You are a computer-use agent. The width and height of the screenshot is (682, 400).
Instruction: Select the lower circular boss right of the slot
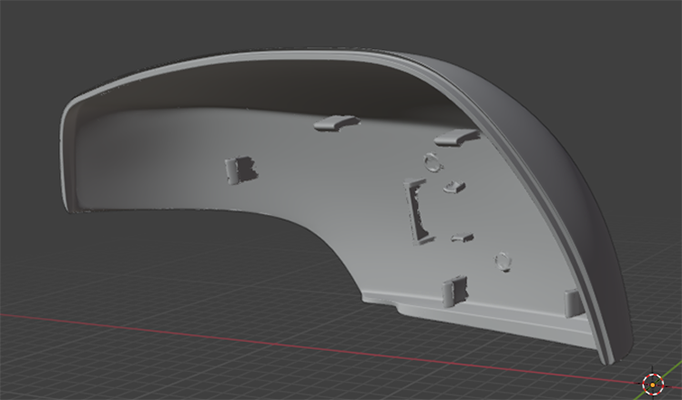point(502,261)
